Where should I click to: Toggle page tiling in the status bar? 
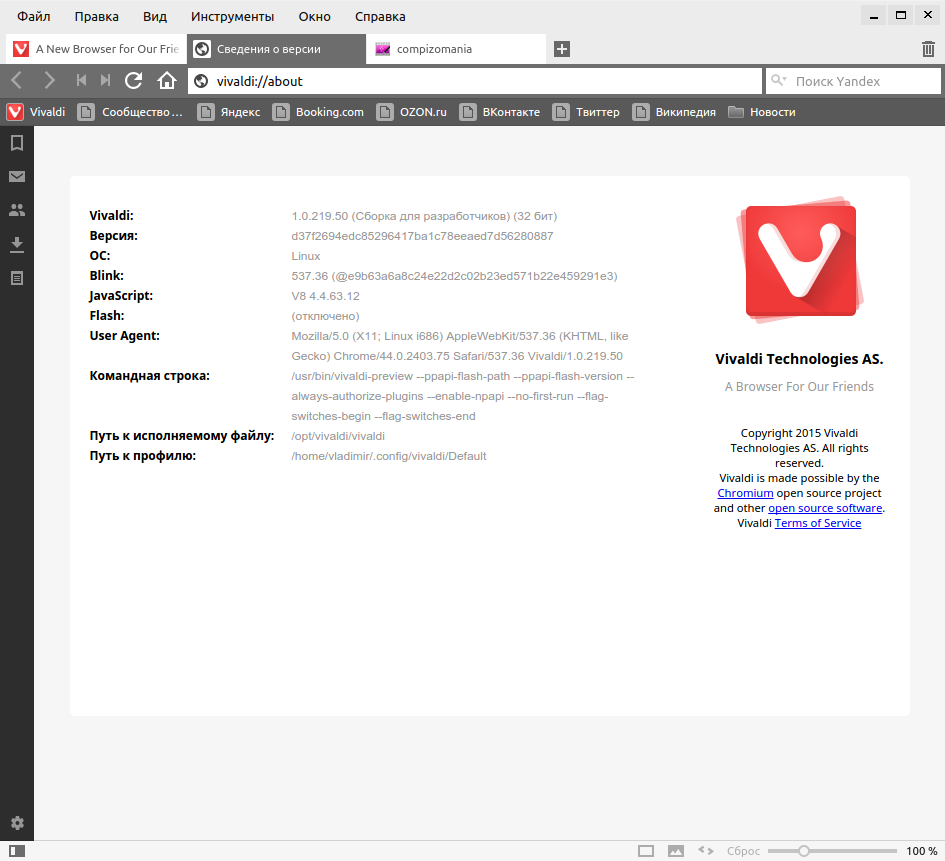(x=645, y=851)
